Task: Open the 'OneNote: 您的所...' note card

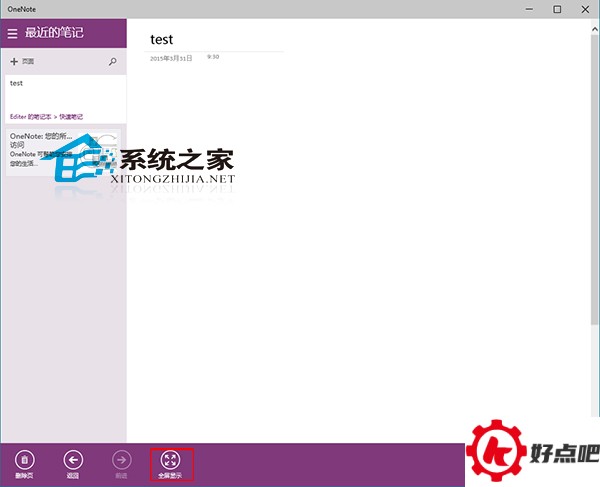Action: coord(63,152)
